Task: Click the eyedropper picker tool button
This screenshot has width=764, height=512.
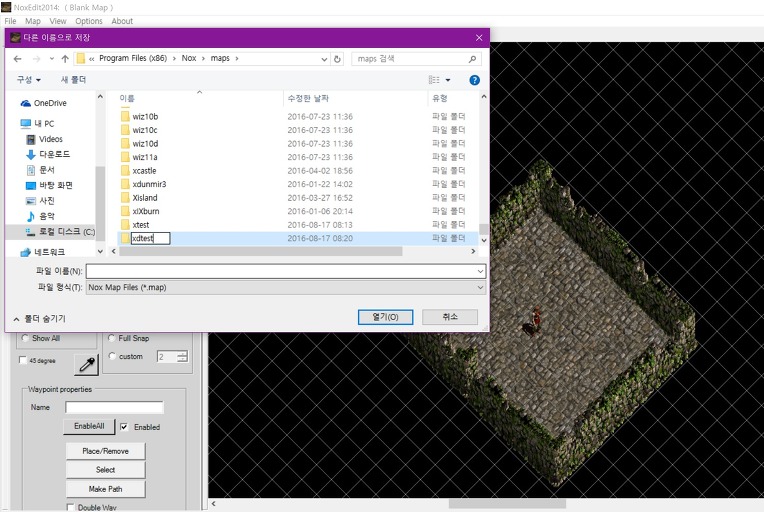Action: point(86,364)
